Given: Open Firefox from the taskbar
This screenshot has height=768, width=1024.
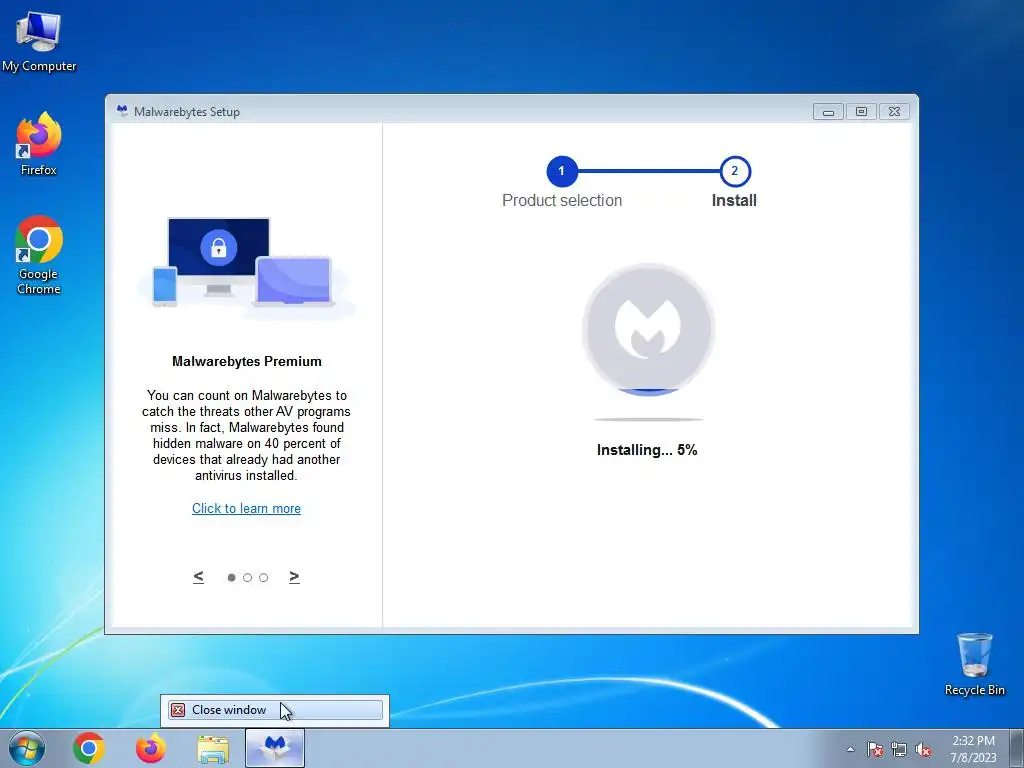Looking at the screenshot, I should [x=150, y=748].
